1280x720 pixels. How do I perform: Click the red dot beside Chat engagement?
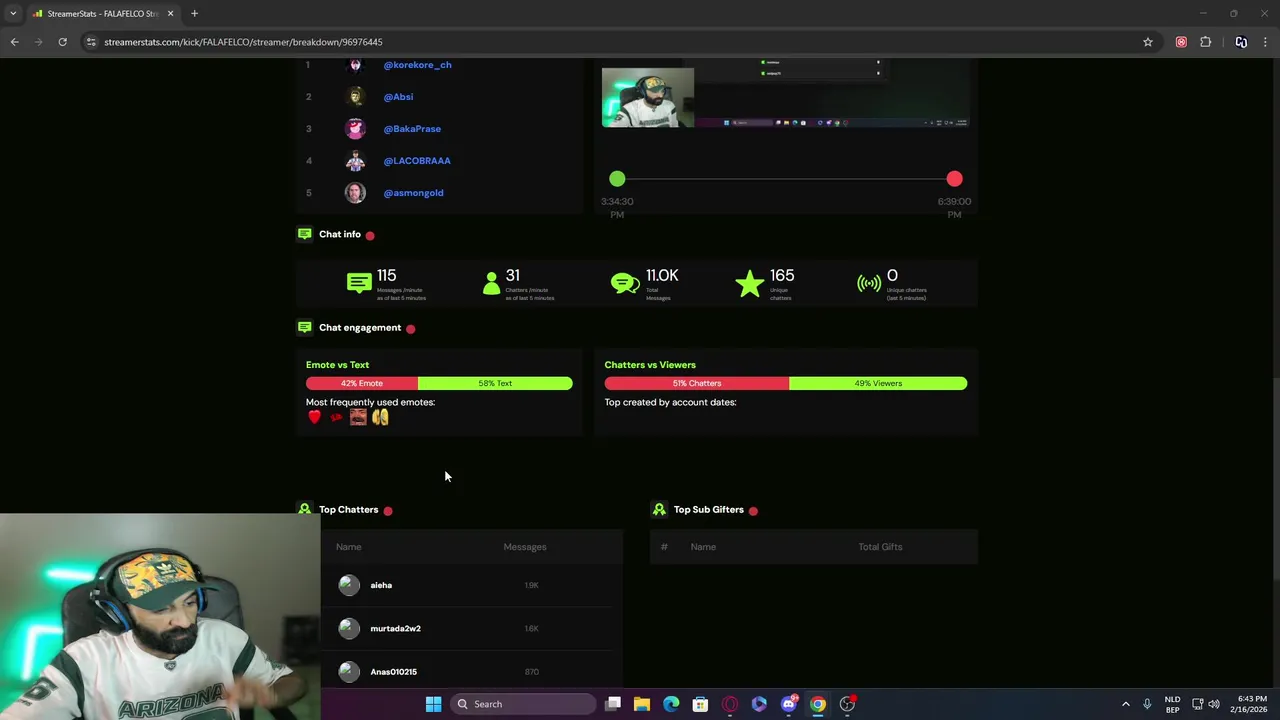click(x=410, y=328)
